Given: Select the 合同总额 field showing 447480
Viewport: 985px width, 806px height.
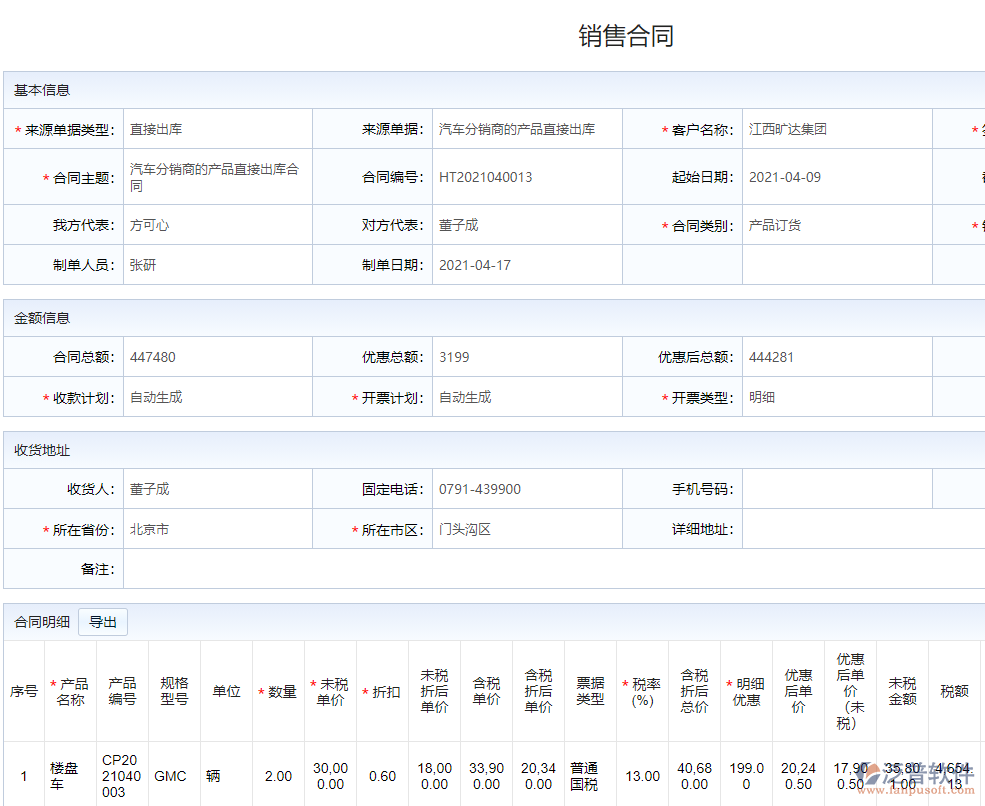Looking at the screenshot, I should pyautogui.click(x=217, y=357).
